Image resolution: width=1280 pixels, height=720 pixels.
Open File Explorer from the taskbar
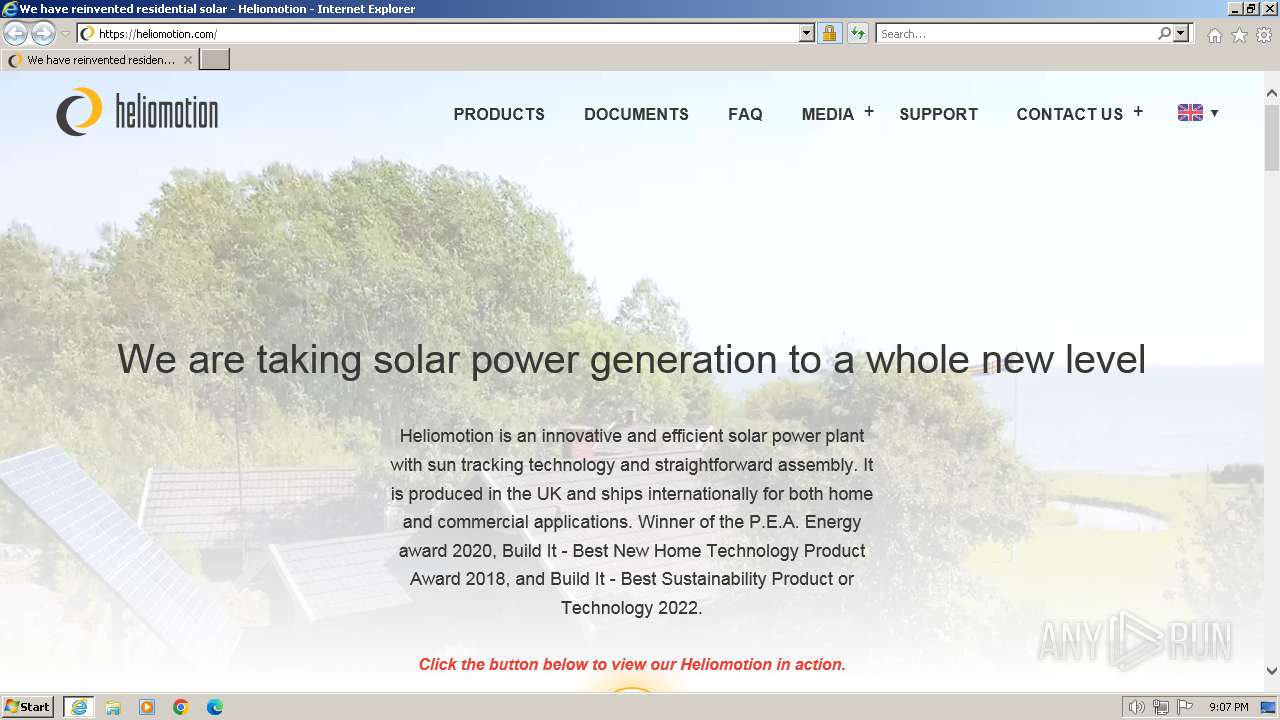click(113, 707)
